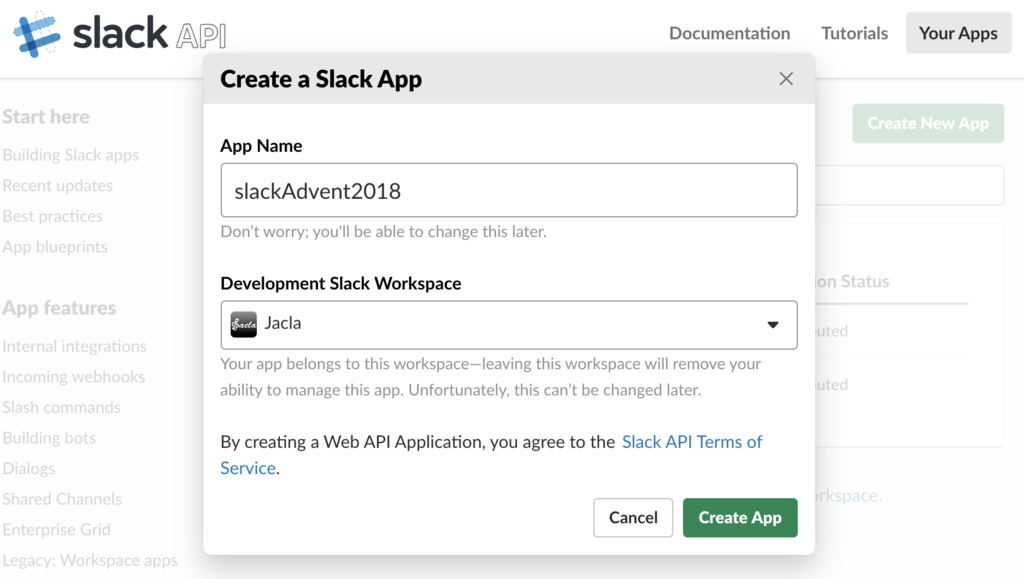
Task: Close the Create a Slack App dialog
Action: tap(786, 79)
